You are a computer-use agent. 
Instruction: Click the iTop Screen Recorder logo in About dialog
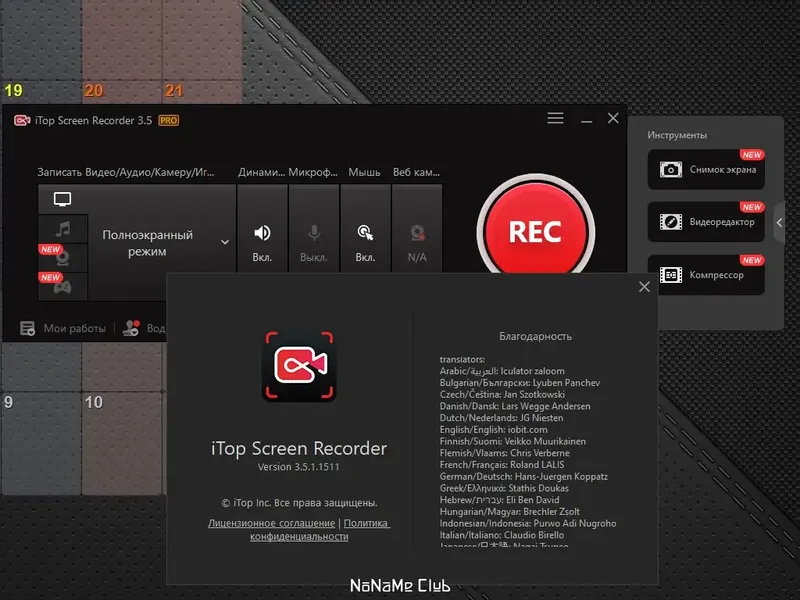[299, 366]
